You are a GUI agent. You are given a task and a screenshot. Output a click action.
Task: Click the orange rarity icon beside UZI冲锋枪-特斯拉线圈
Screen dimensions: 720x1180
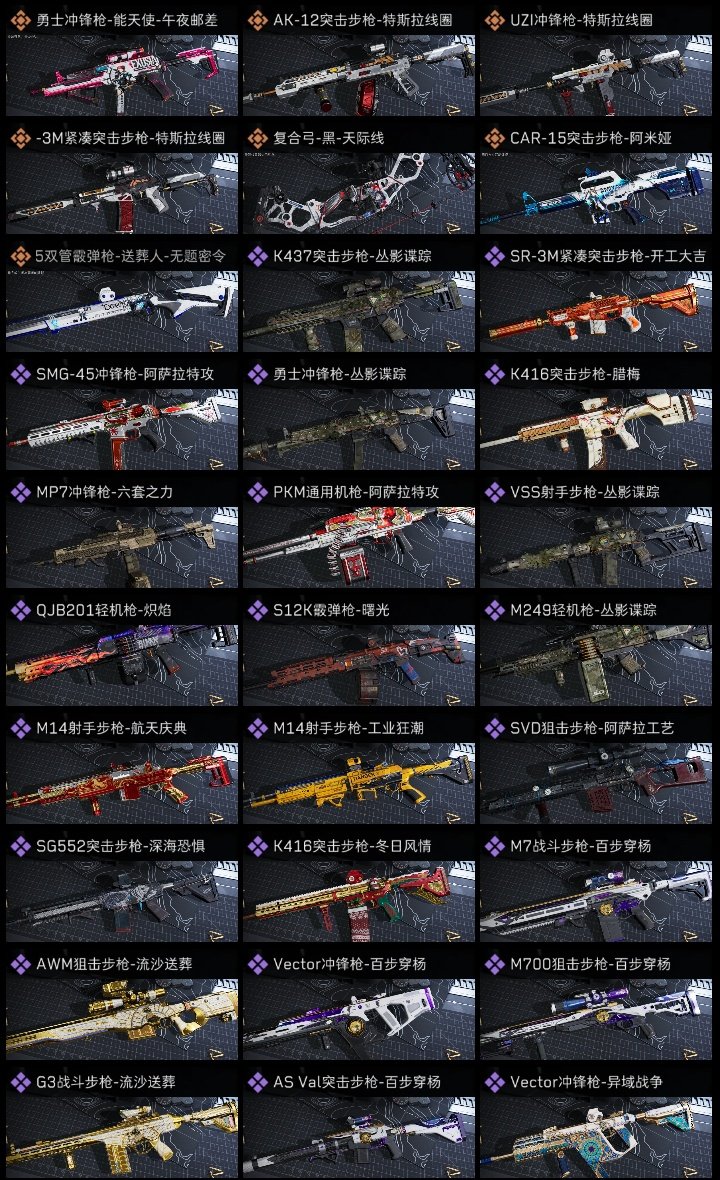(494, 20)
